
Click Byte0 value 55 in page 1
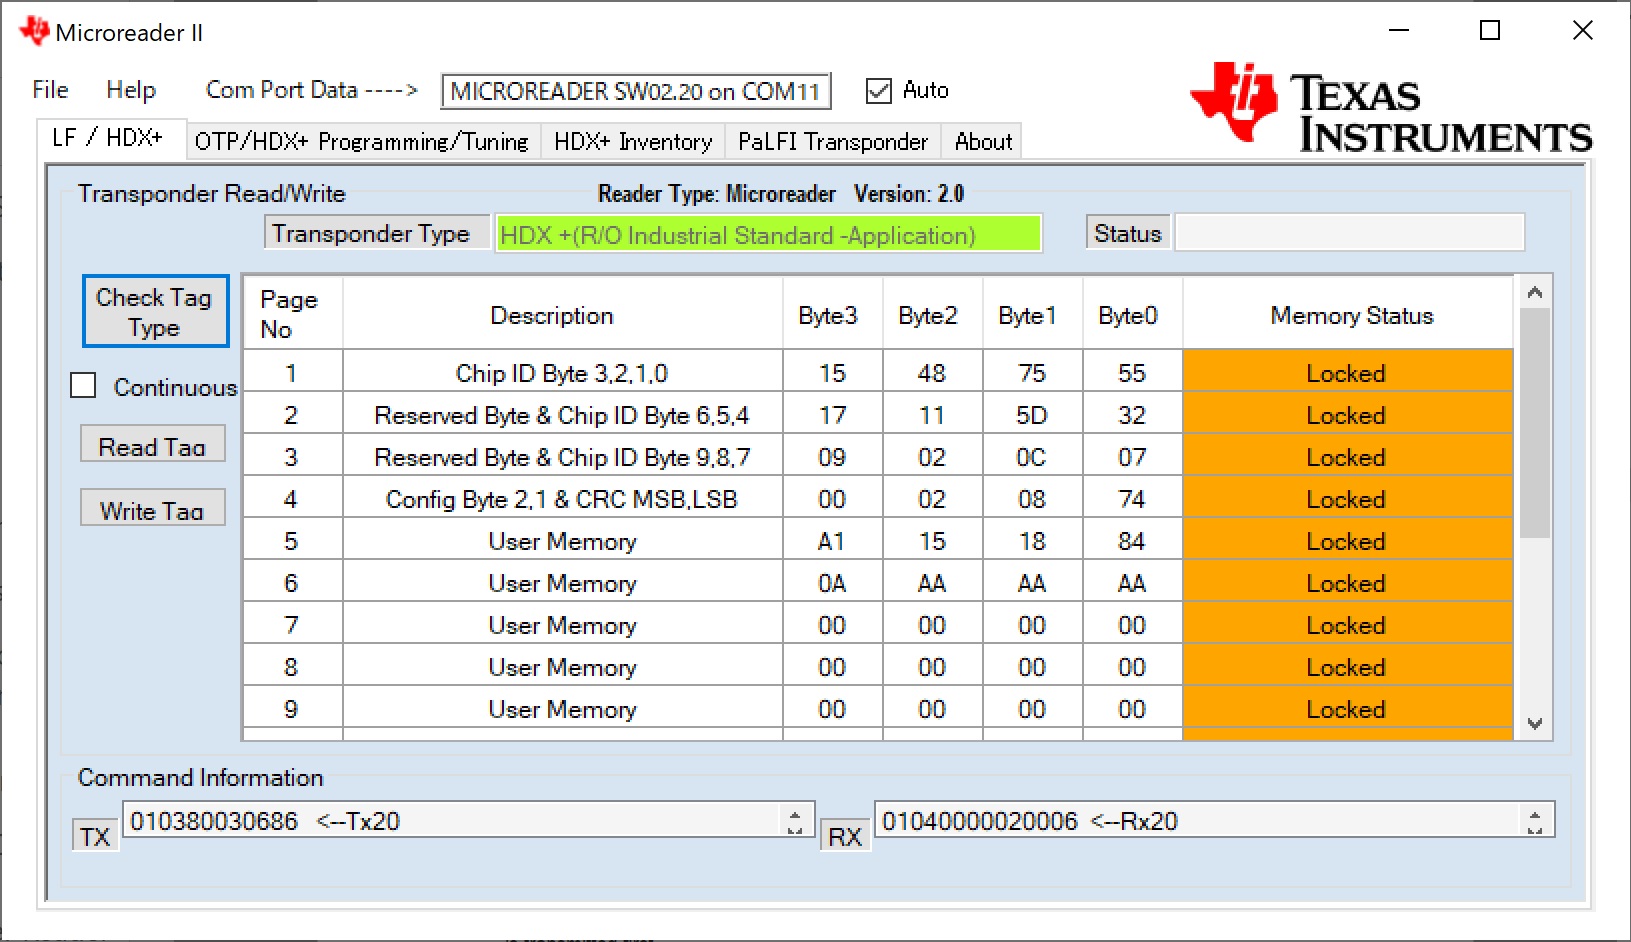coord(1132,373)
